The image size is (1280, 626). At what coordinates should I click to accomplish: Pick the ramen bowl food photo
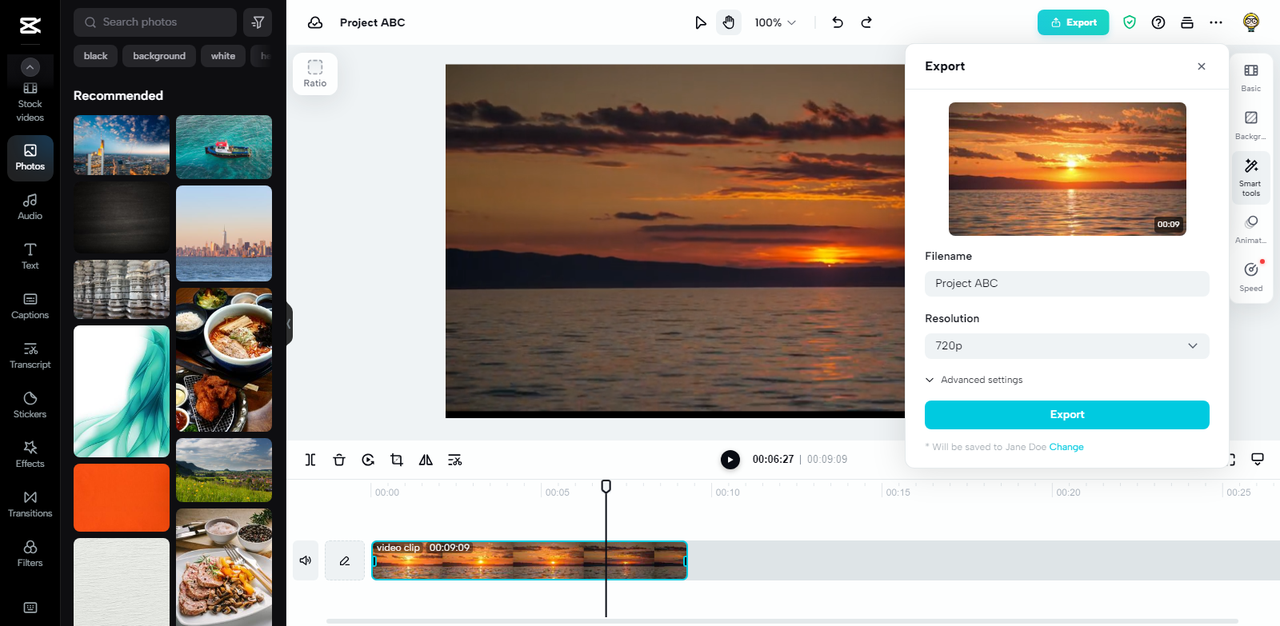(x=224, y=360)
